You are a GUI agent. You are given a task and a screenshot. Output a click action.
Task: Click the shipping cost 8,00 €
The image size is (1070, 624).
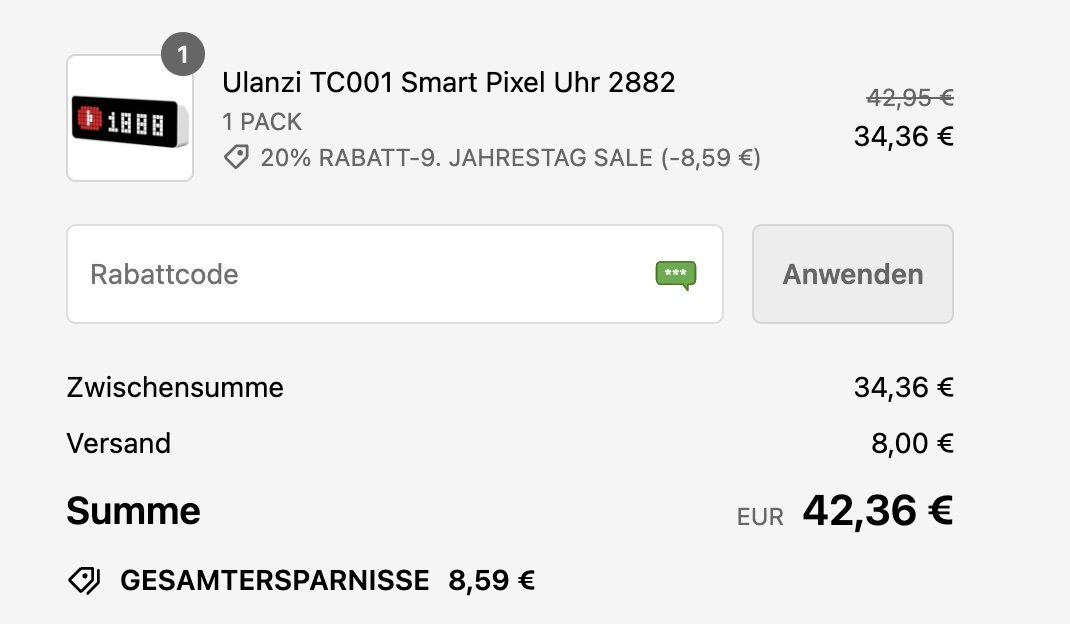pyautogui.click(x=912, y=443)
